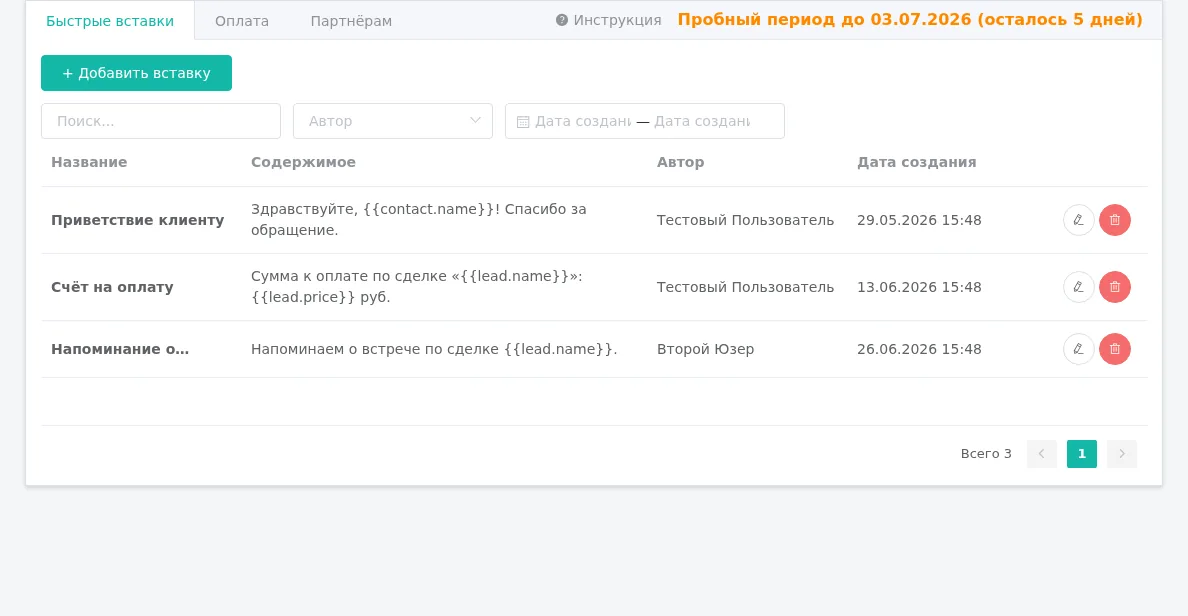The width and height of the screenshot is (1188, 616).
Task: Click the content "Напоминаем о встрече по сделке"
Action: pos(434,349)
